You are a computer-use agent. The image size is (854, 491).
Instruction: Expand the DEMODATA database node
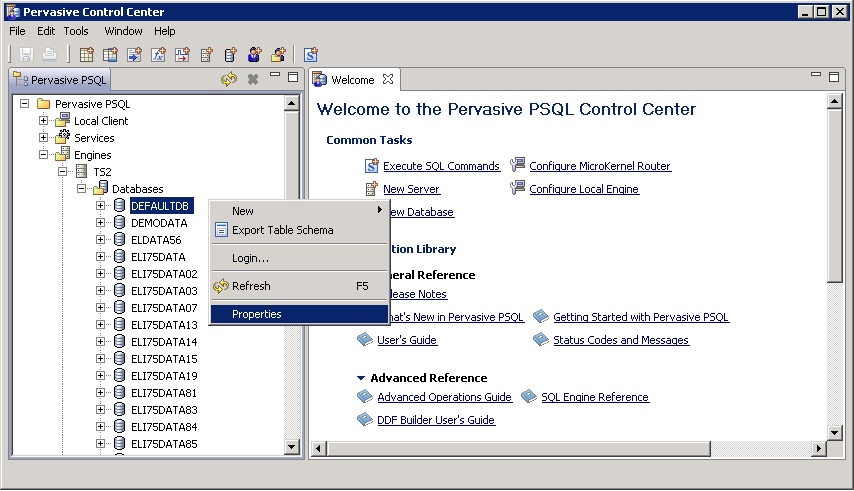100,223
